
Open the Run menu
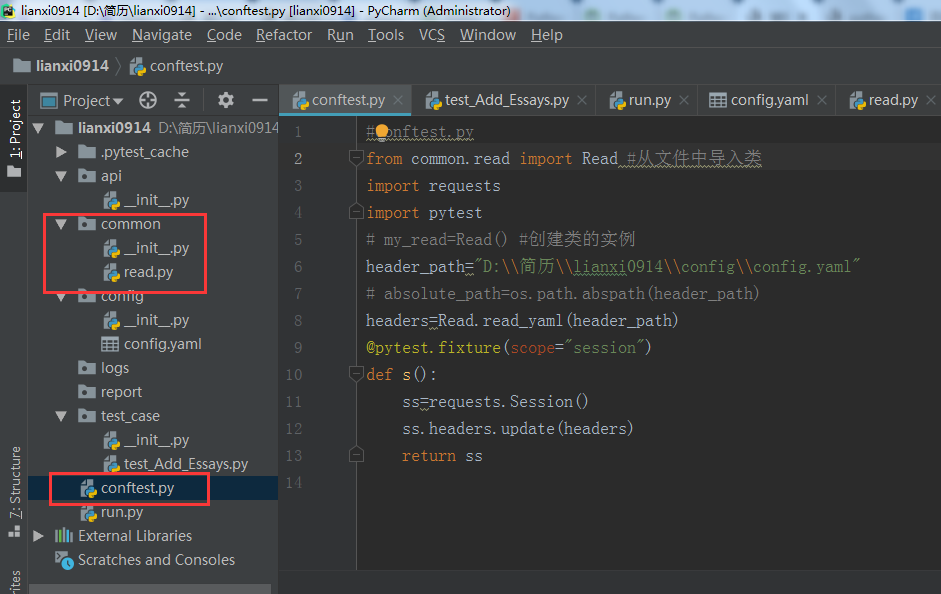(340, 35)
